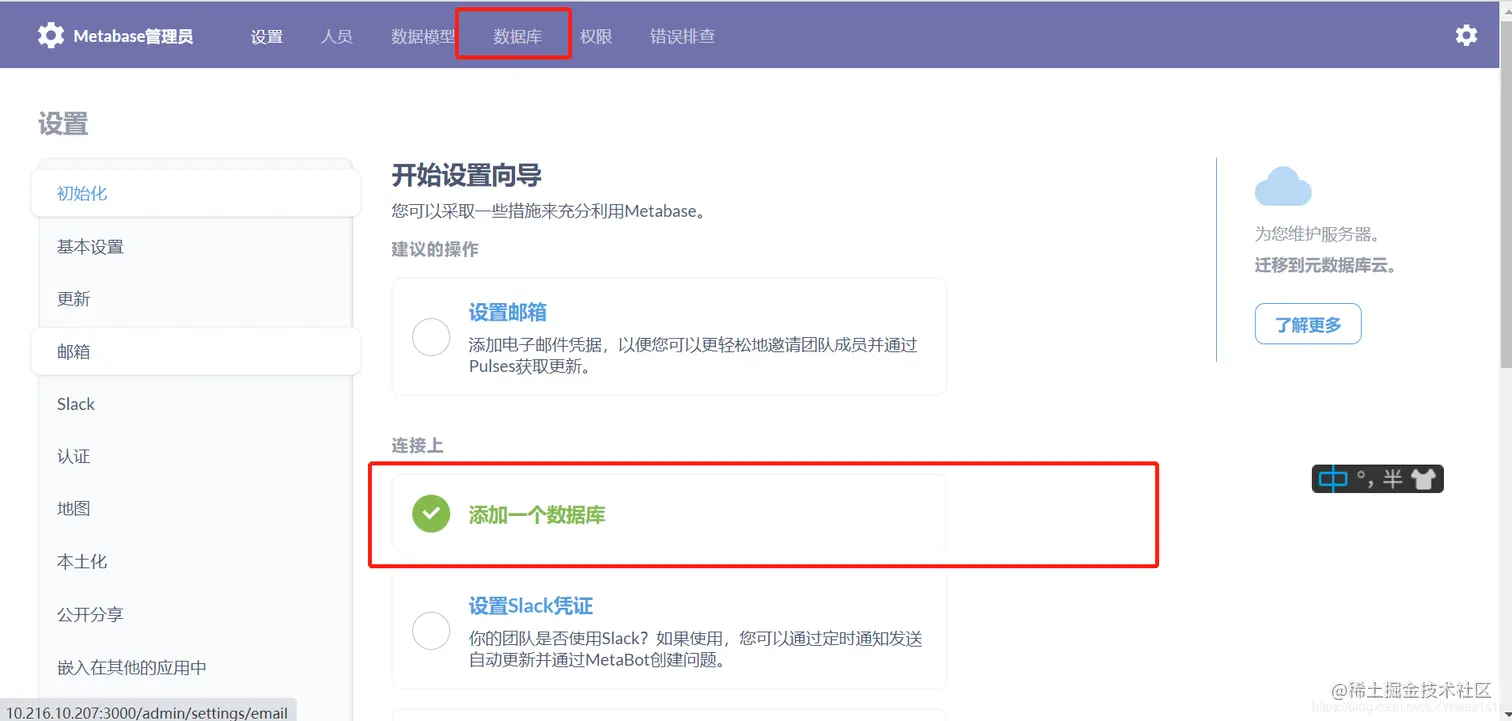Viewport: 1512px width, 721px height.
Task: Click the cloud icon in the sidebar
Action: pyautogui.click(x=1283, y=187)
